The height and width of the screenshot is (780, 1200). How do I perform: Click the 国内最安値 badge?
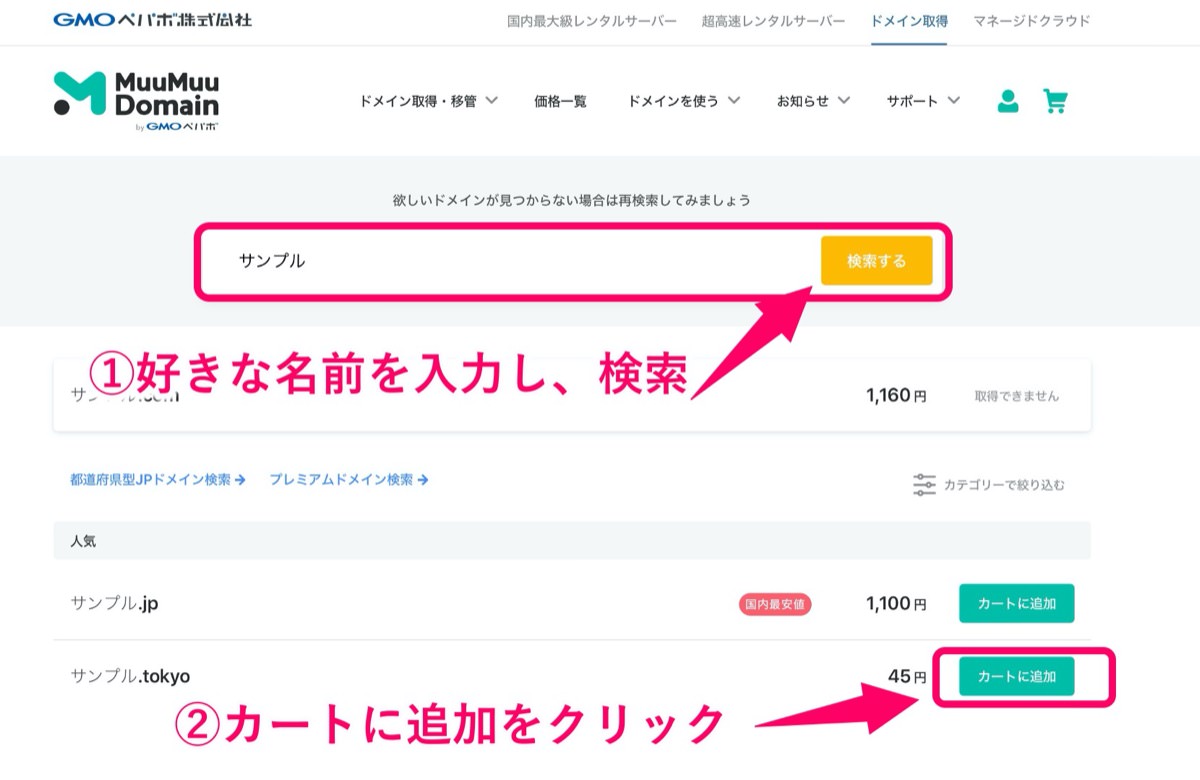click(x=775, y=605)
